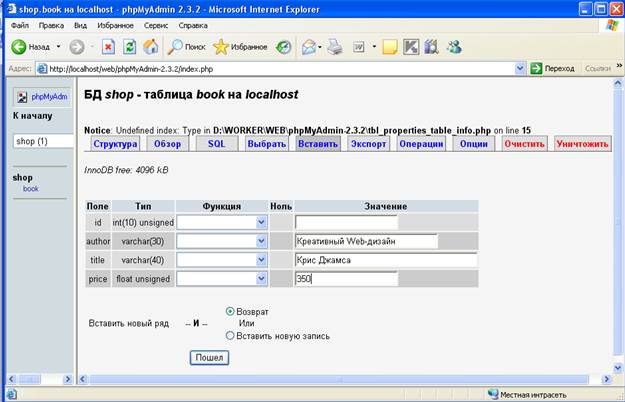Open Search (Поиск) magnifier tool
The image size is (625, 402).
[175, 47]
